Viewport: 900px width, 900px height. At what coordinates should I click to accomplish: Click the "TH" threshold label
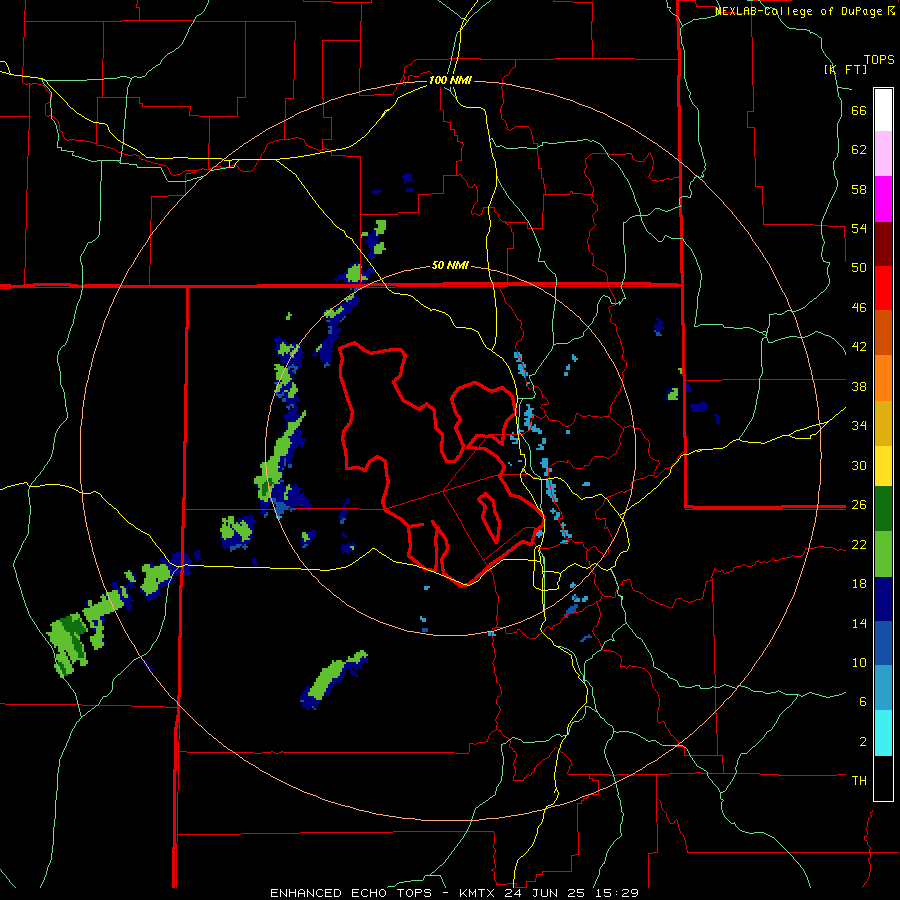[859, 781]
